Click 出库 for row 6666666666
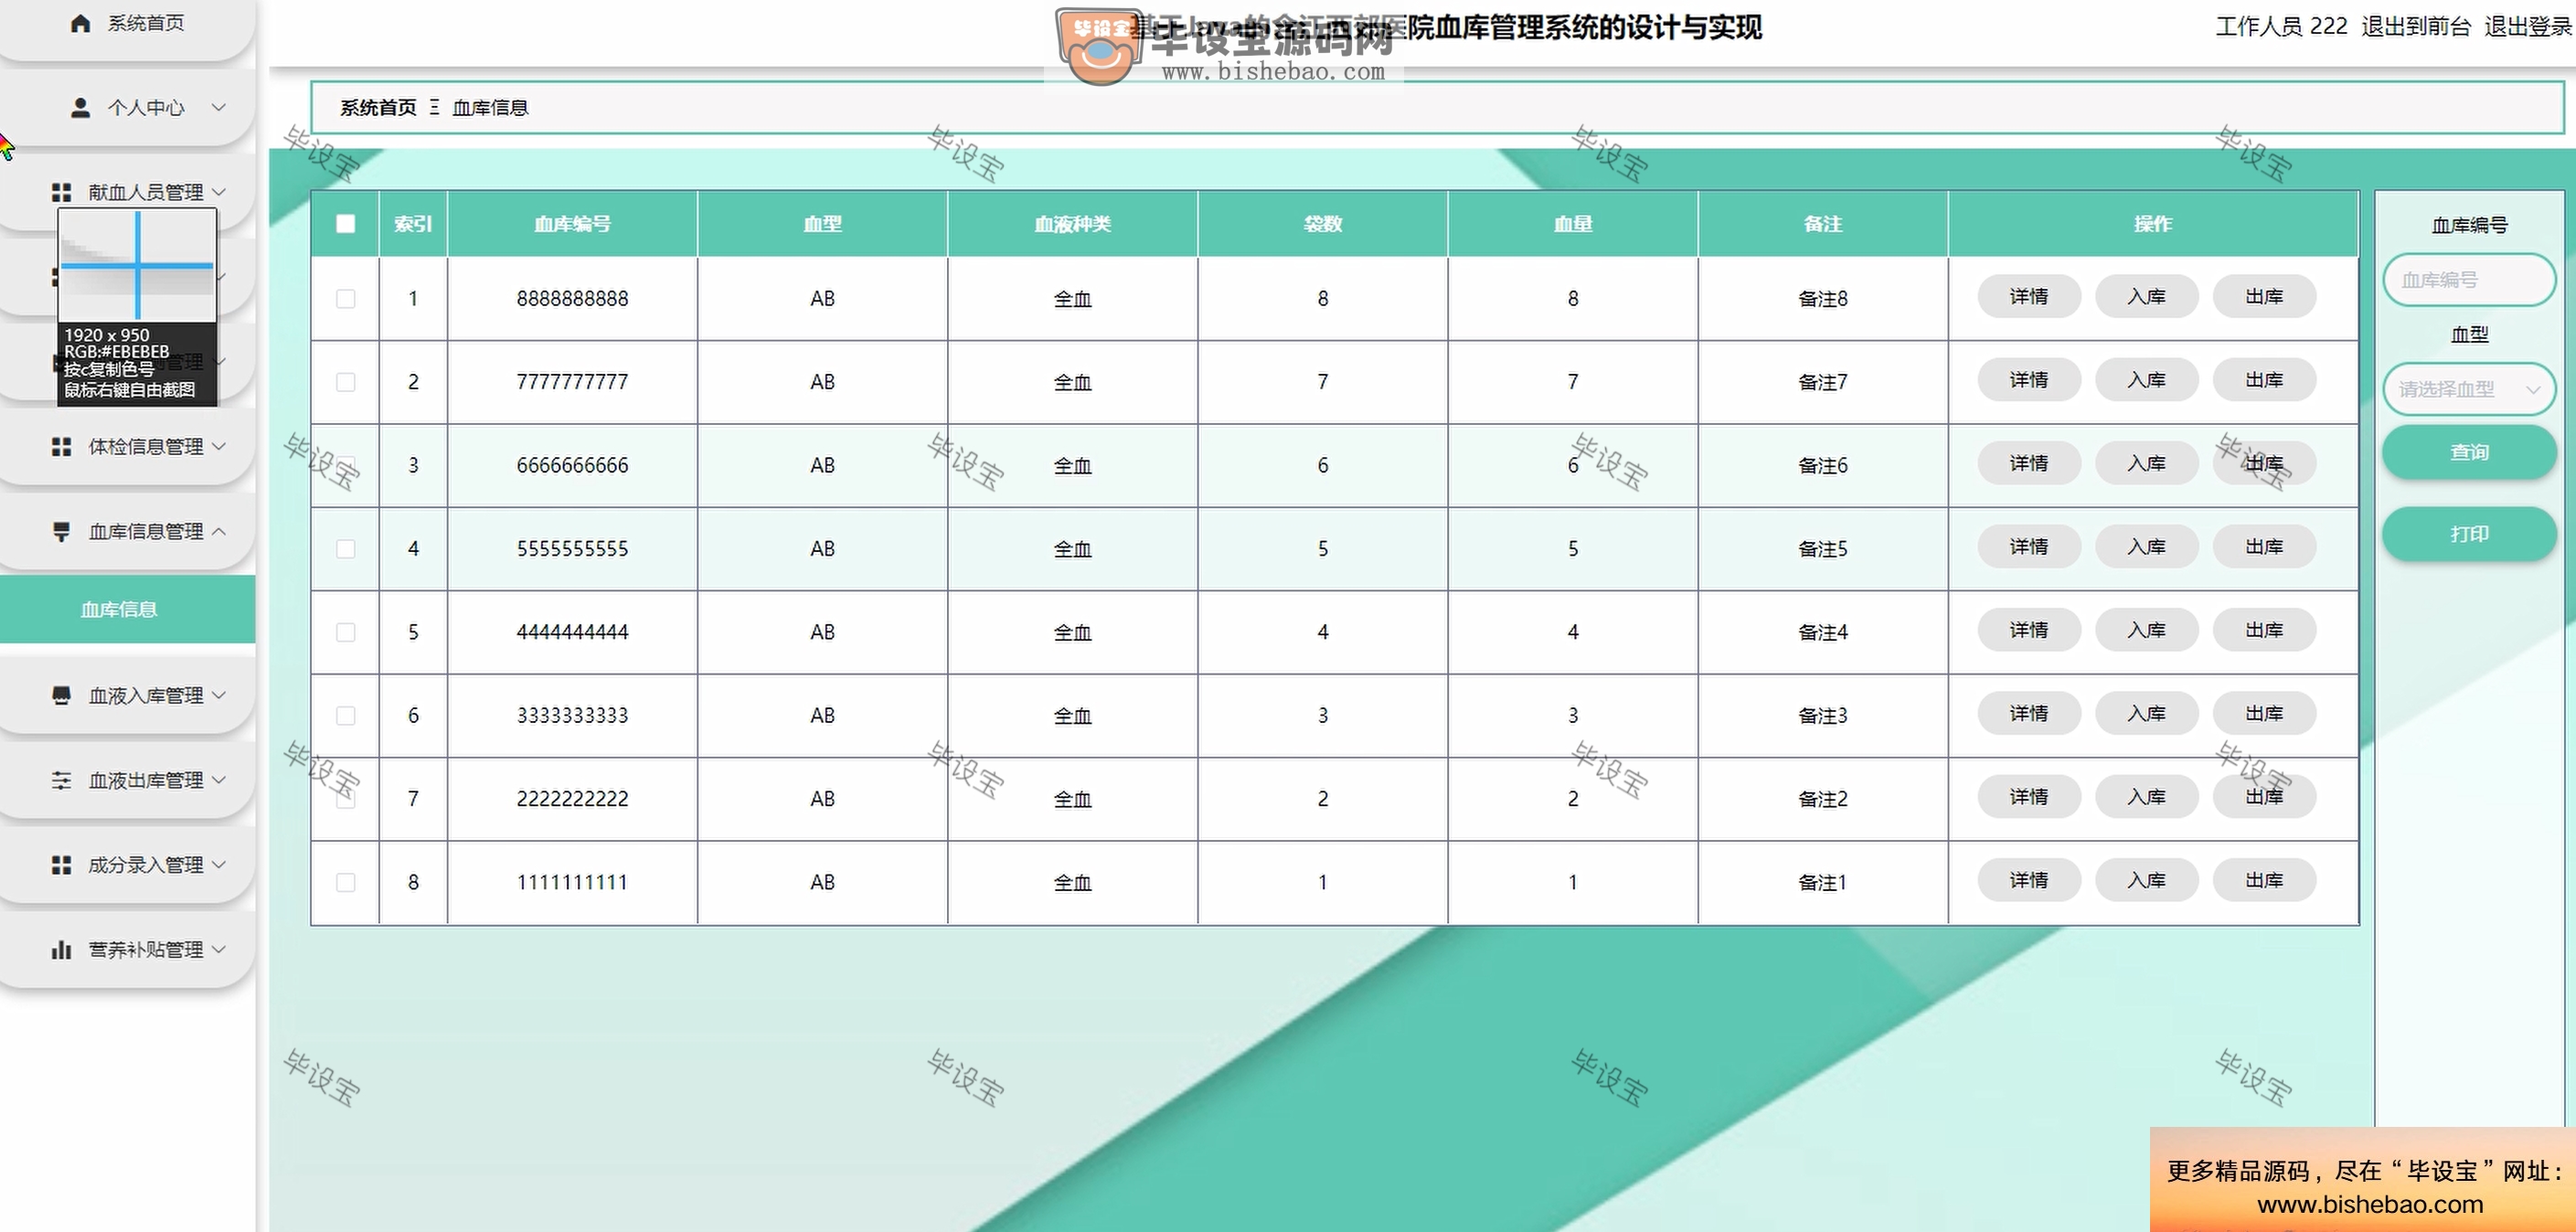The width and height of the screenshot is (2576, 1232). [2264, 463]
